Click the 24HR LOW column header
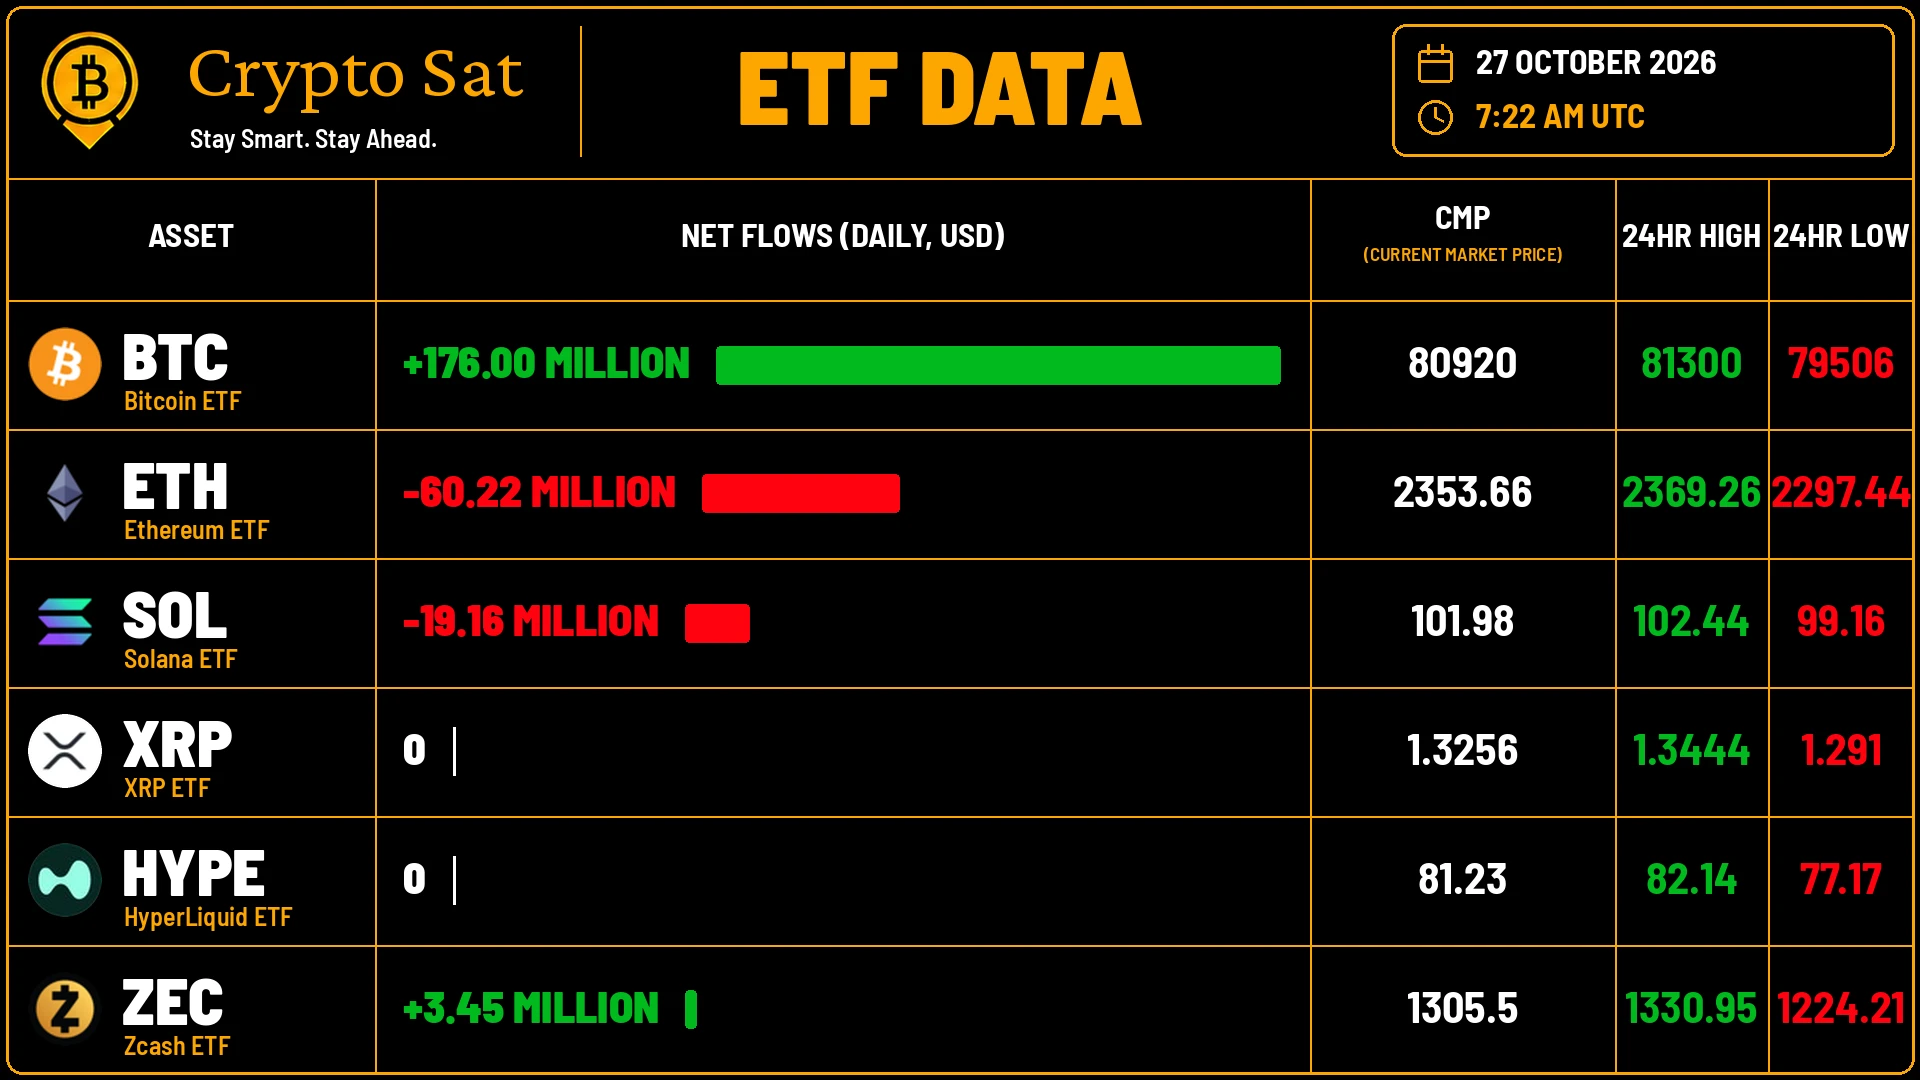Screen dimensions: 1920x1080 [x=1841, y=236]
